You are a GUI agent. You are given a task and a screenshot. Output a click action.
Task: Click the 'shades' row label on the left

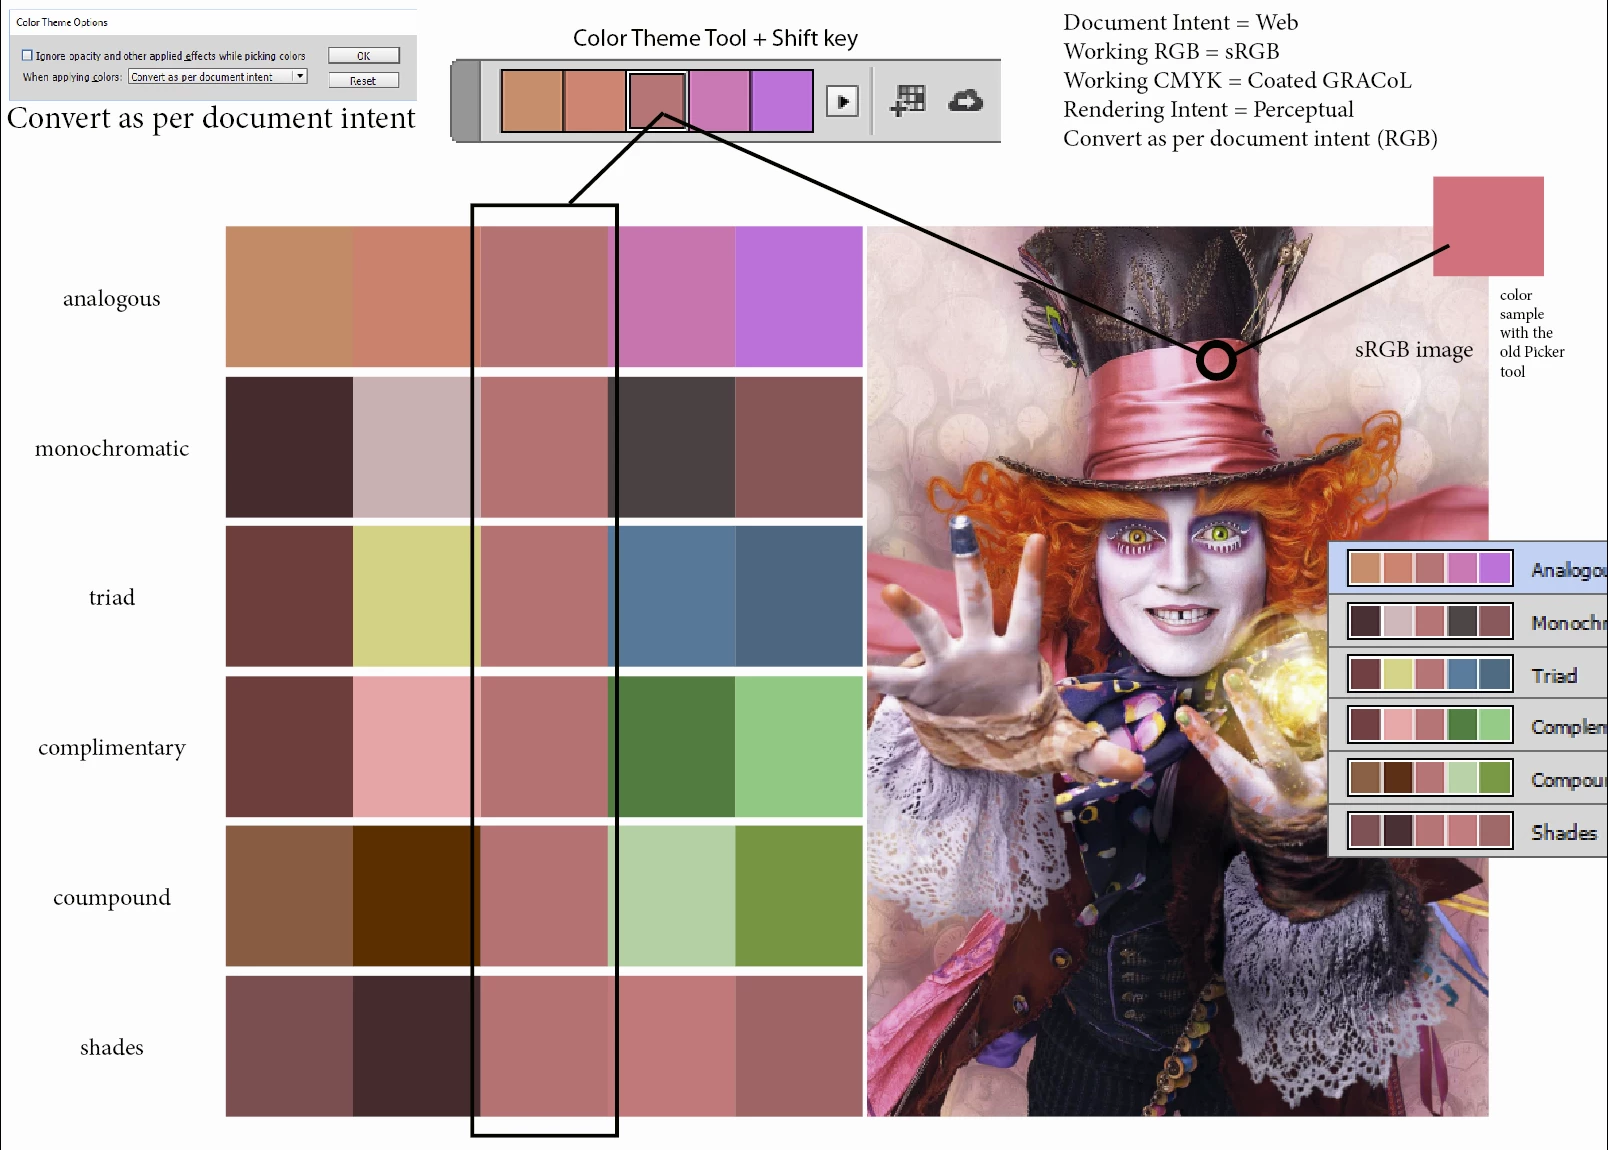click(112, 1047)
